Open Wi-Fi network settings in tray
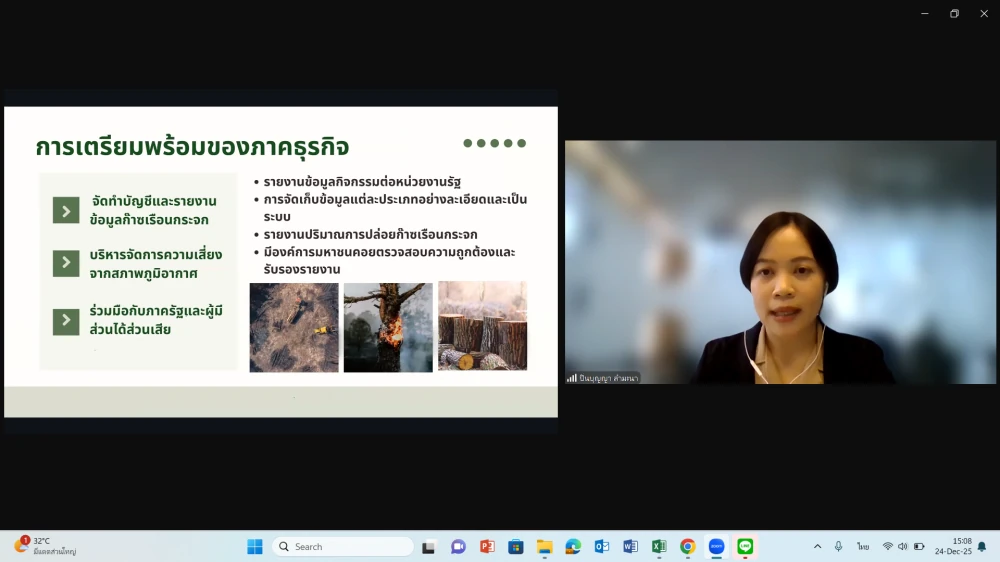The width and height of the screenshot is (1000, 562). pos(888,547)
